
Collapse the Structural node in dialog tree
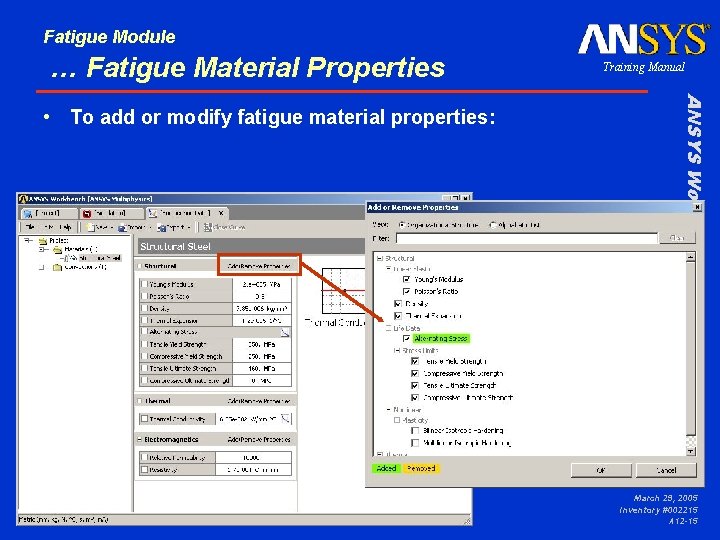[379, 259]
